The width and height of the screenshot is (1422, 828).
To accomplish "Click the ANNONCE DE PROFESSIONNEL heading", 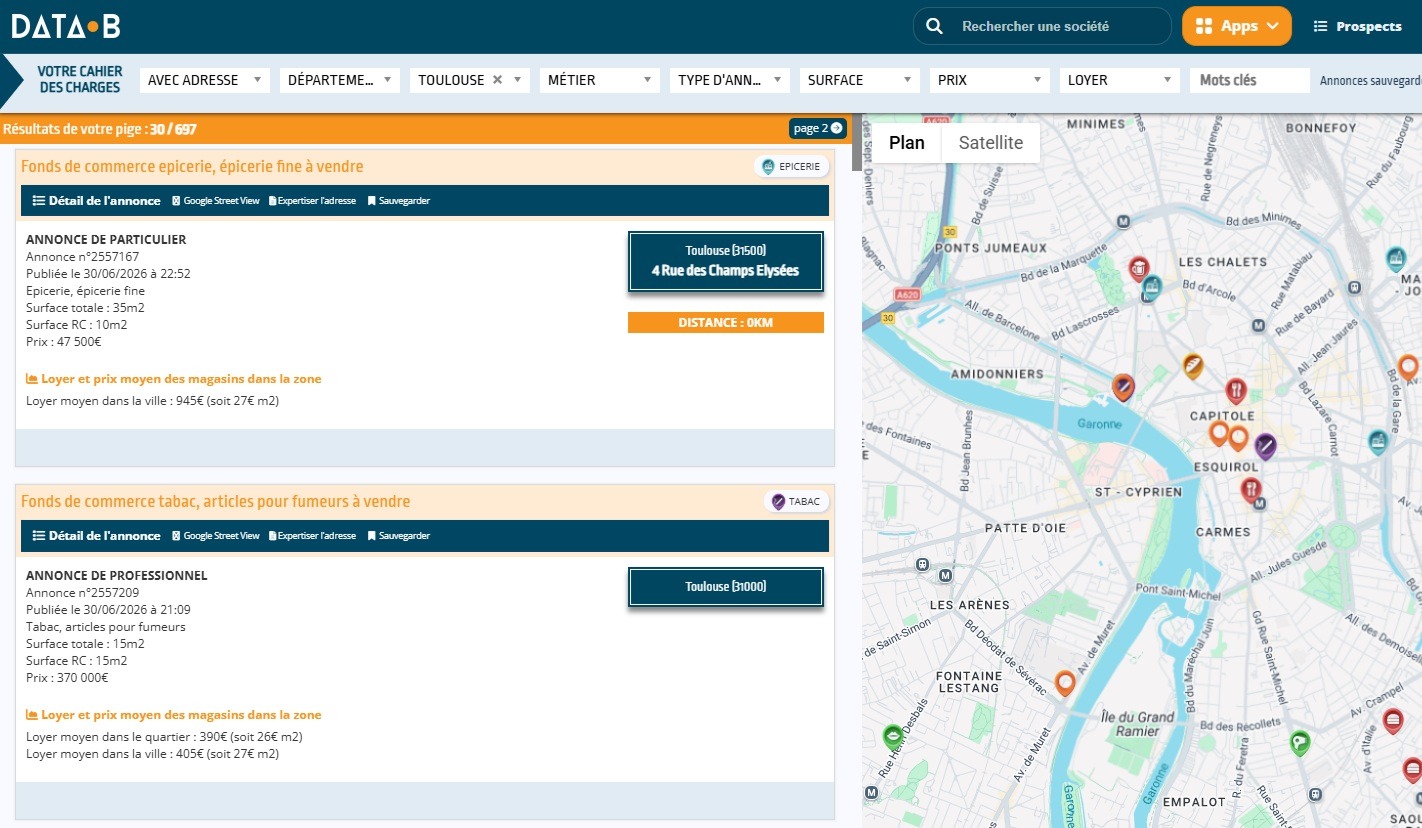I will point(117,576).
